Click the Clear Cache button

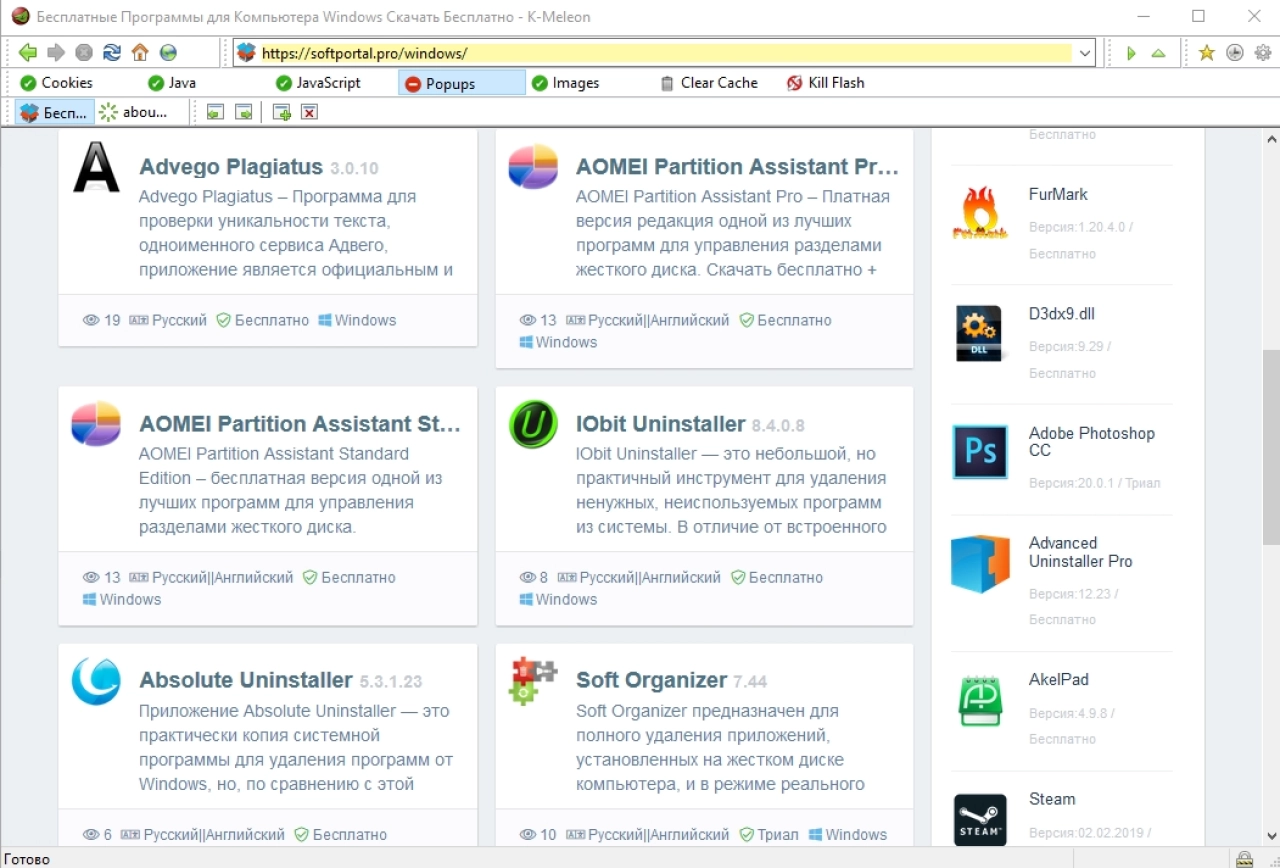709,83
